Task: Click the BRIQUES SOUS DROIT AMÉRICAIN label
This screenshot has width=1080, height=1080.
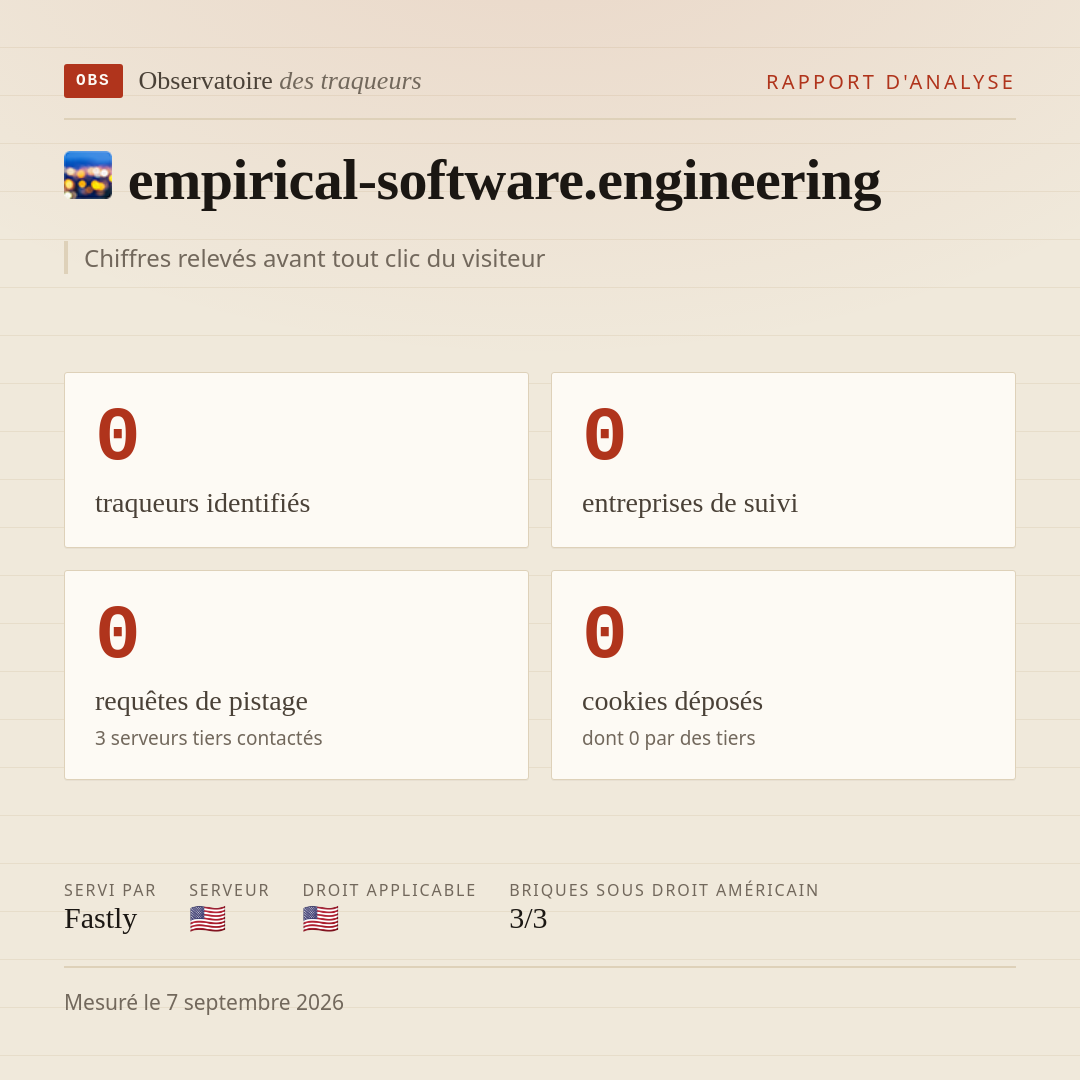Action: [664, 891]
